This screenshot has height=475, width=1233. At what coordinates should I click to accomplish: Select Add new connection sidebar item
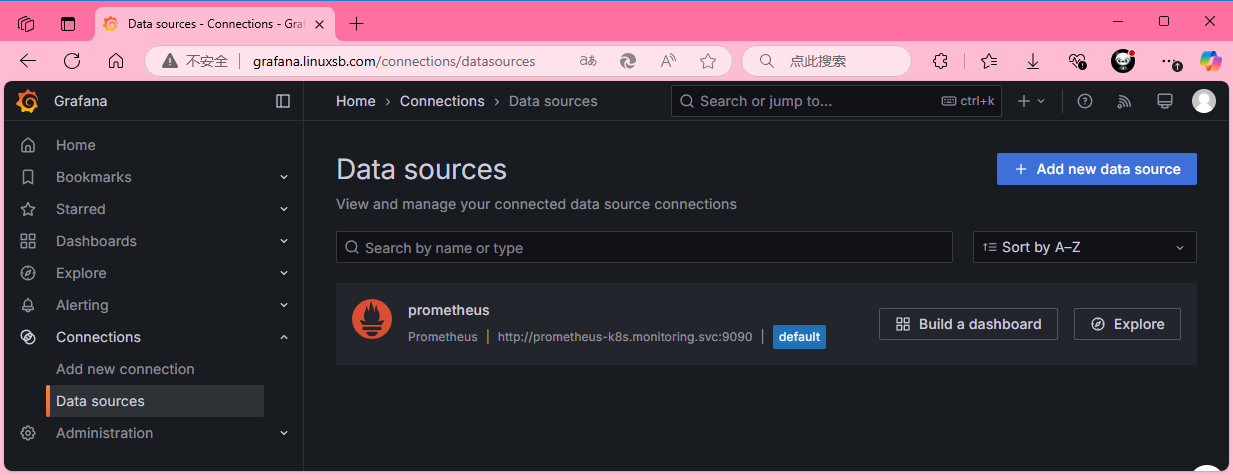tap(125, 369)
